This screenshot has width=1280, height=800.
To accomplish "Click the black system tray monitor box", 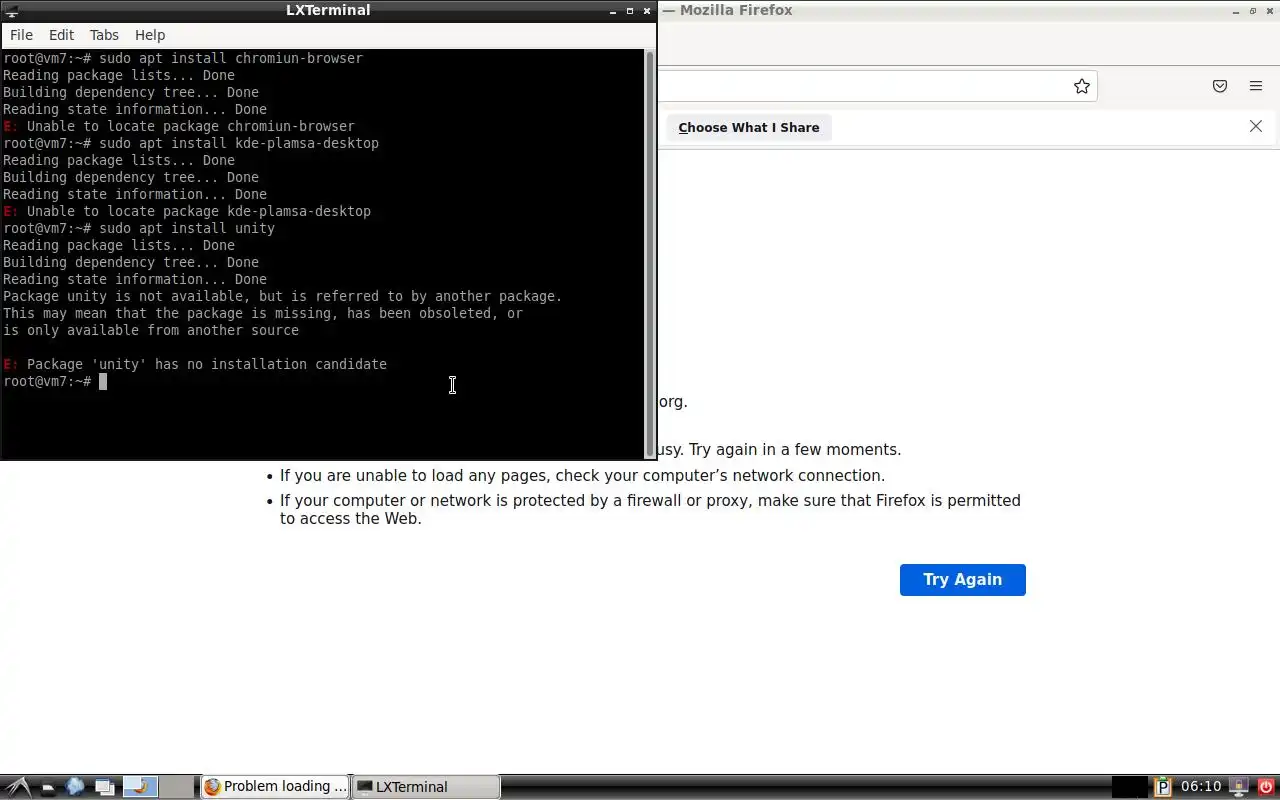I will click(1130, 787).
